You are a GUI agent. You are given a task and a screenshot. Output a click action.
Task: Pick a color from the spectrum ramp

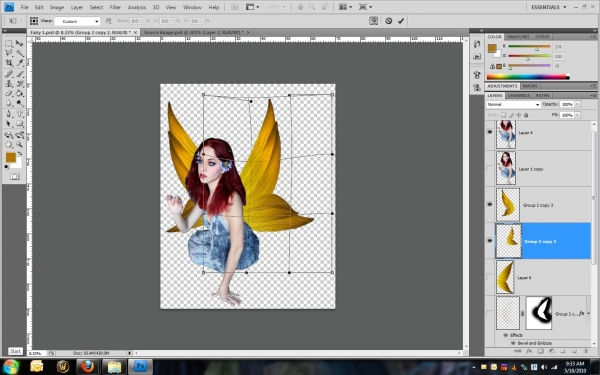point(528,77)
